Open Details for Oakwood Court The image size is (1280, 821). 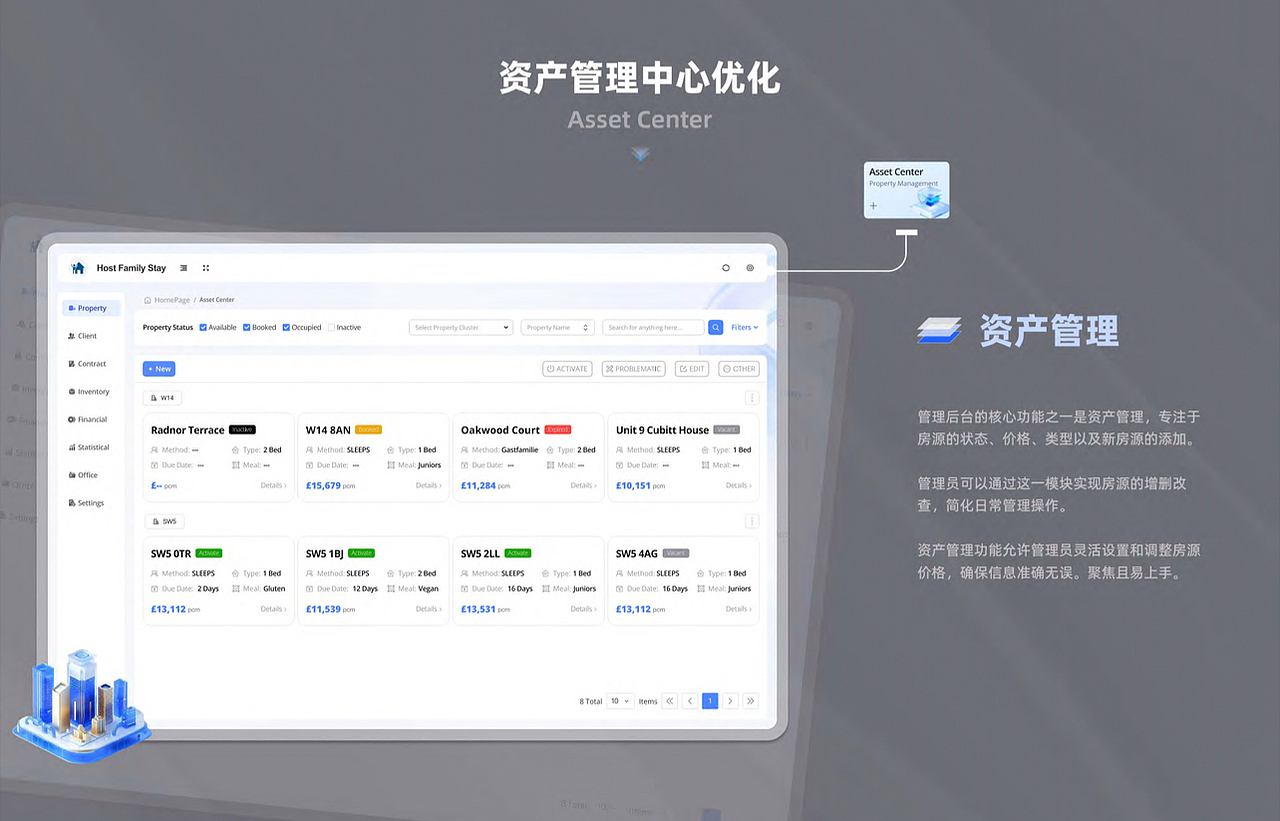pyautogui.click(x=583, y=484)
